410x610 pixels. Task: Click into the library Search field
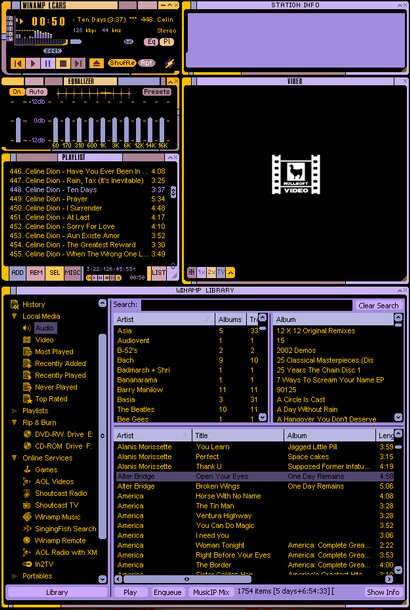coord(247,305)
